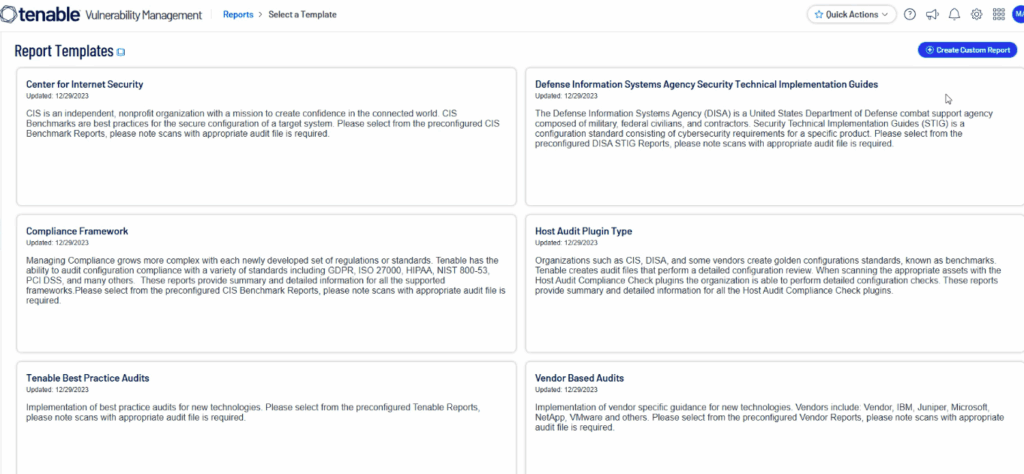
Task: Click the icon beside Report Templates heading
Action: click(121, 52)
